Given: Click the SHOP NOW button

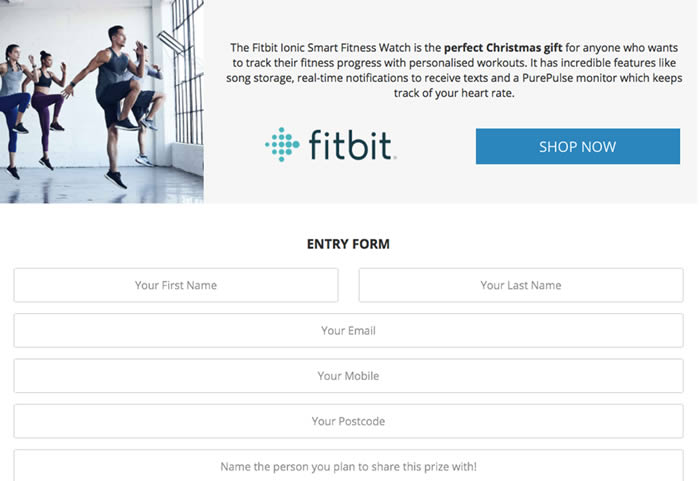Looking at the screenshot, I should [578, 146].
